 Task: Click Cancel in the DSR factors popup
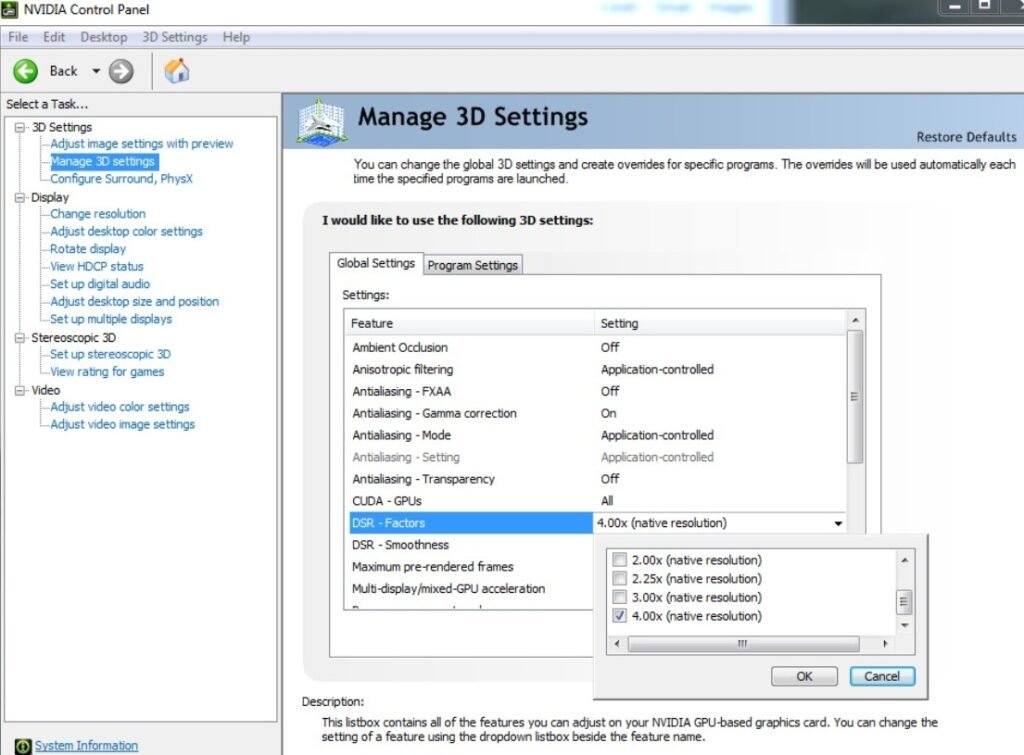coord(882,677)
